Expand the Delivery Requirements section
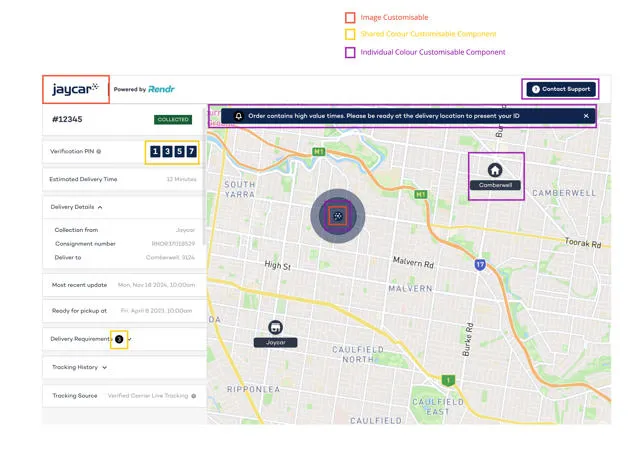 pos(130,339)
